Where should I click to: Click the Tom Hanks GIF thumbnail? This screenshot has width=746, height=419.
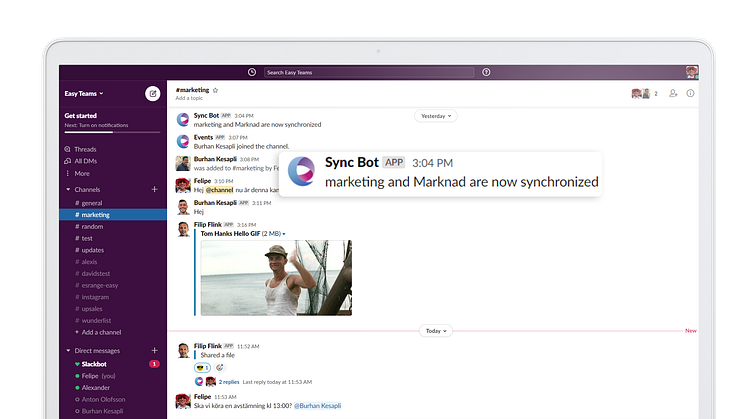[x=276, y=278]
